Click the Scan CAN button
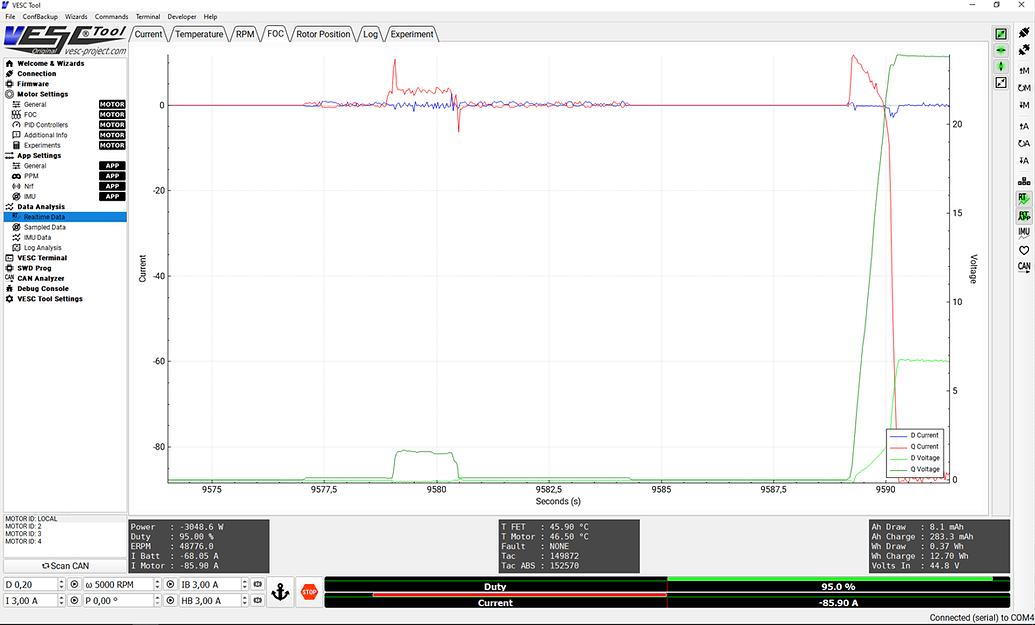The height and width of the screenshot is (625, 1035). tap(64, 565)
